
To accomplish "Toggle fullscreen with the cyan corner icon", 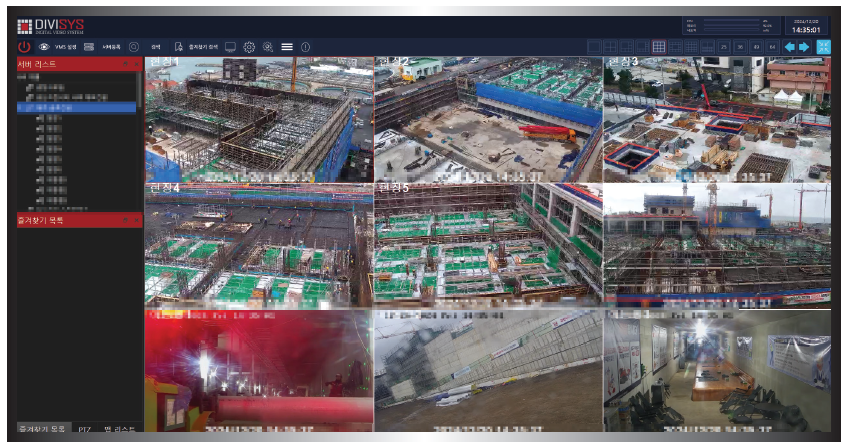I will click(824, 46).
